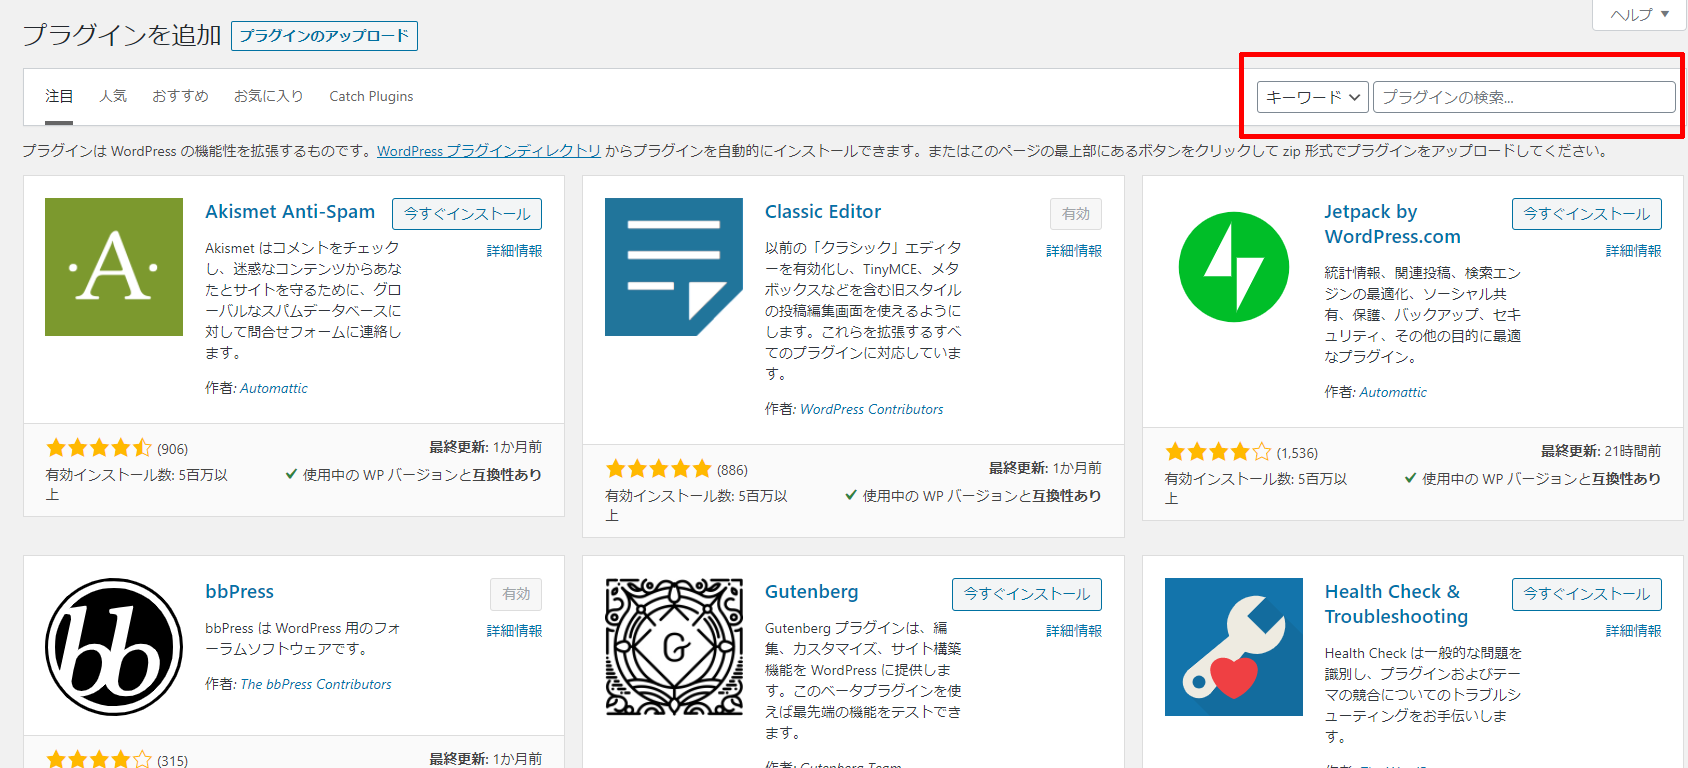Screen dimensions: 1688x768
Task: Click the Classic Editor plugin icon
Action: point(673,267)
